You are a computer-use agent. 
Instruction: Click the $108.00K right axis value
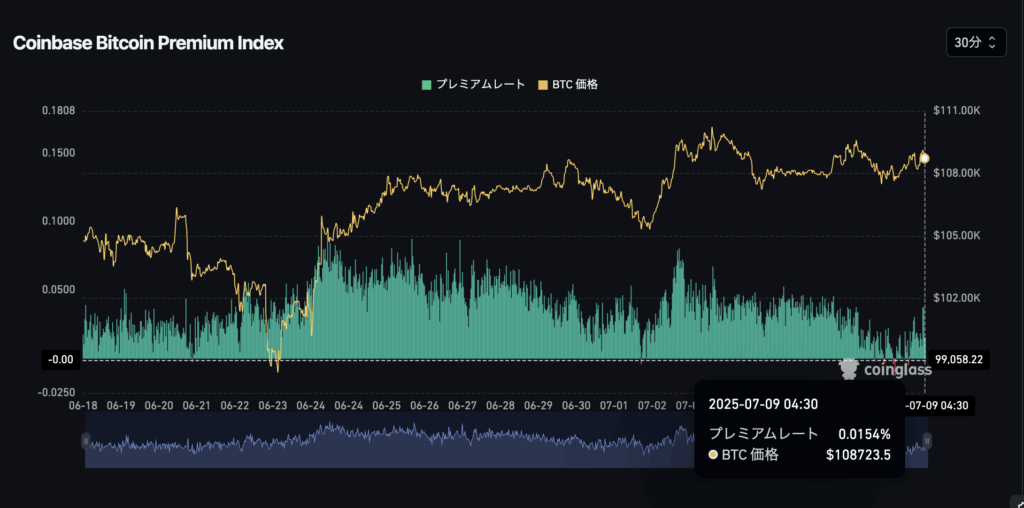point(957,173)
